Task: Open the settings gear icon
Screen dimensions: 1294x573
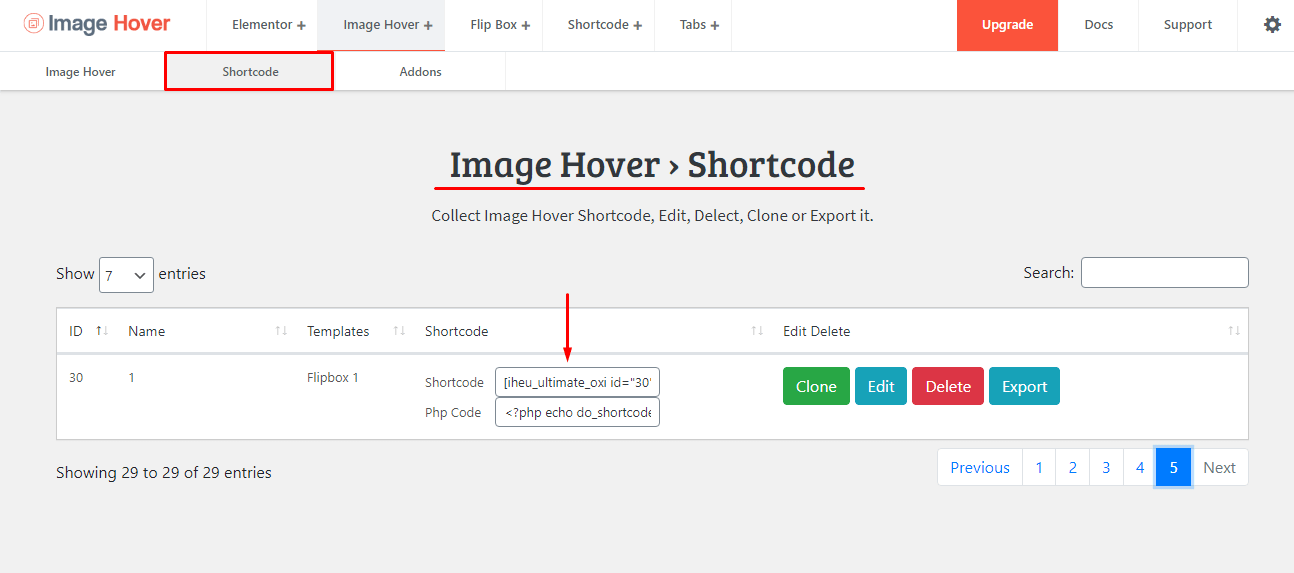Action: pos(1272,25)
